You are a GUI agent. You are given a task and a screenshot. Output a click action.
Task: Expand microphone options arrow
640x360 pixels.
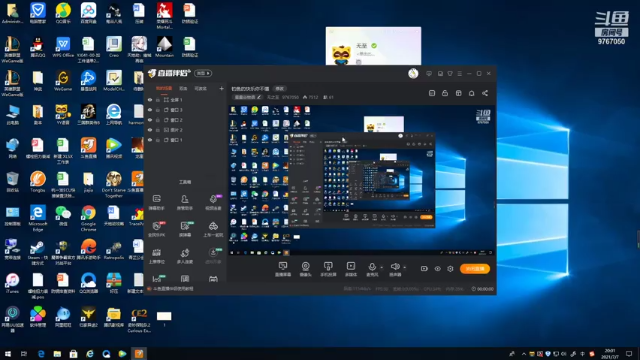coord(382,268)
